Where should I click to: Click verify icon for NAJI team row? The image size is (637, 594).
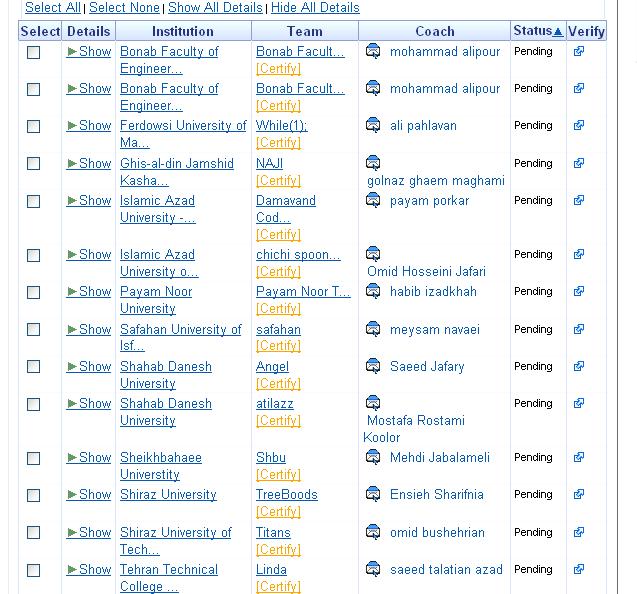pos(578,164)
